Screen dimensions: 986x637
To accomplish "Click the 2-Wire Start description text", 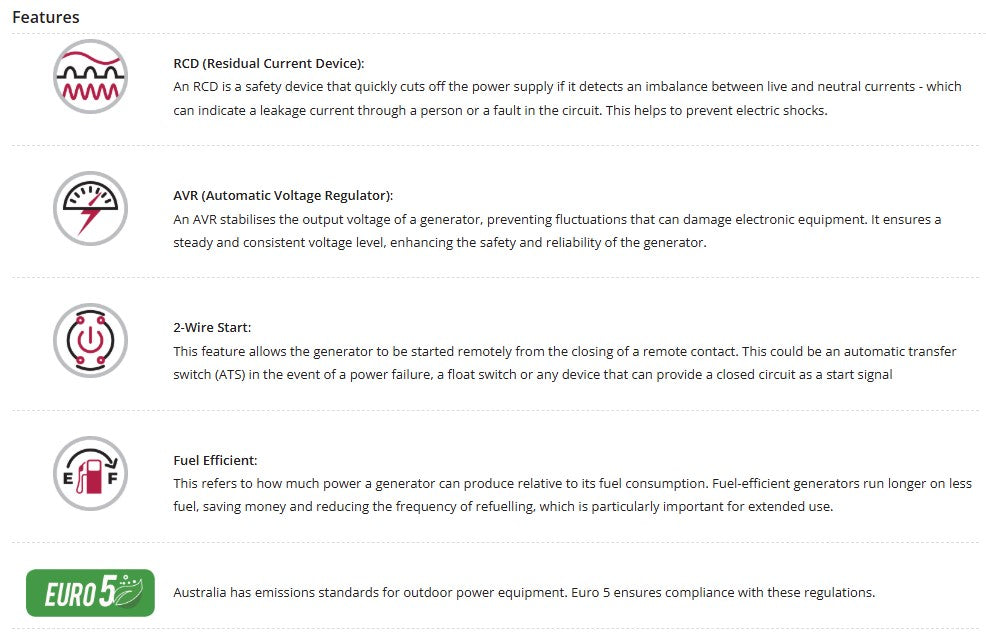I will (x=565, y=363).
